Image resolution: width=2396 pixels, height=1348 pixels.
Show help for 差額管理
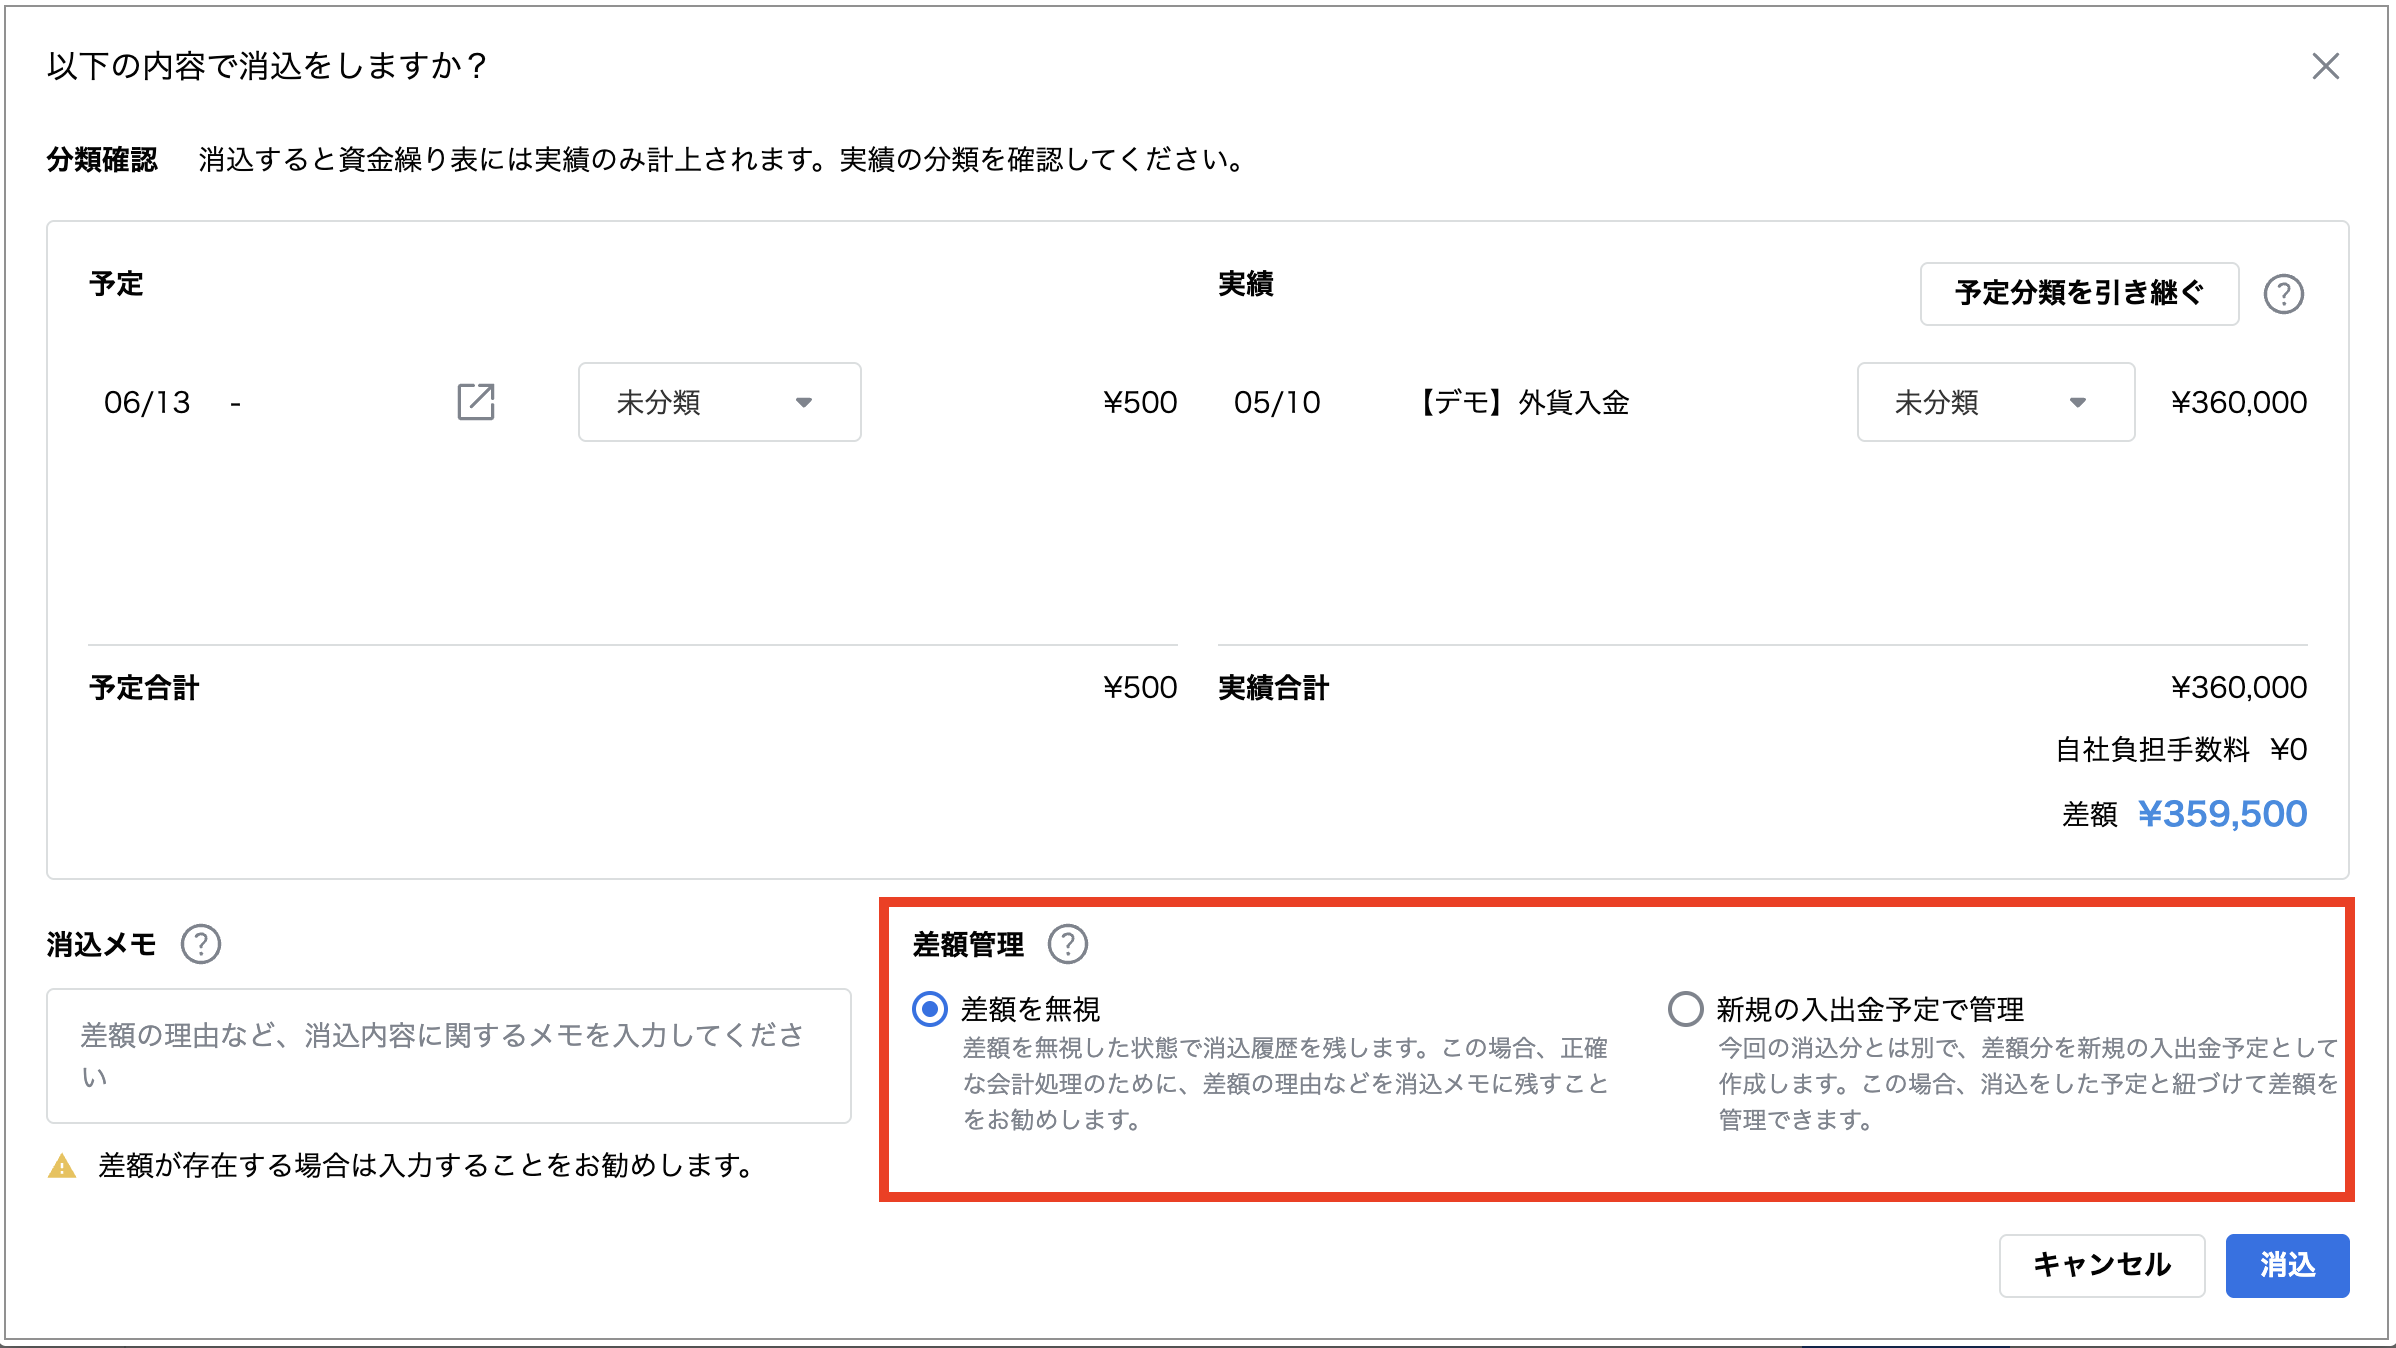point(1068,944)
